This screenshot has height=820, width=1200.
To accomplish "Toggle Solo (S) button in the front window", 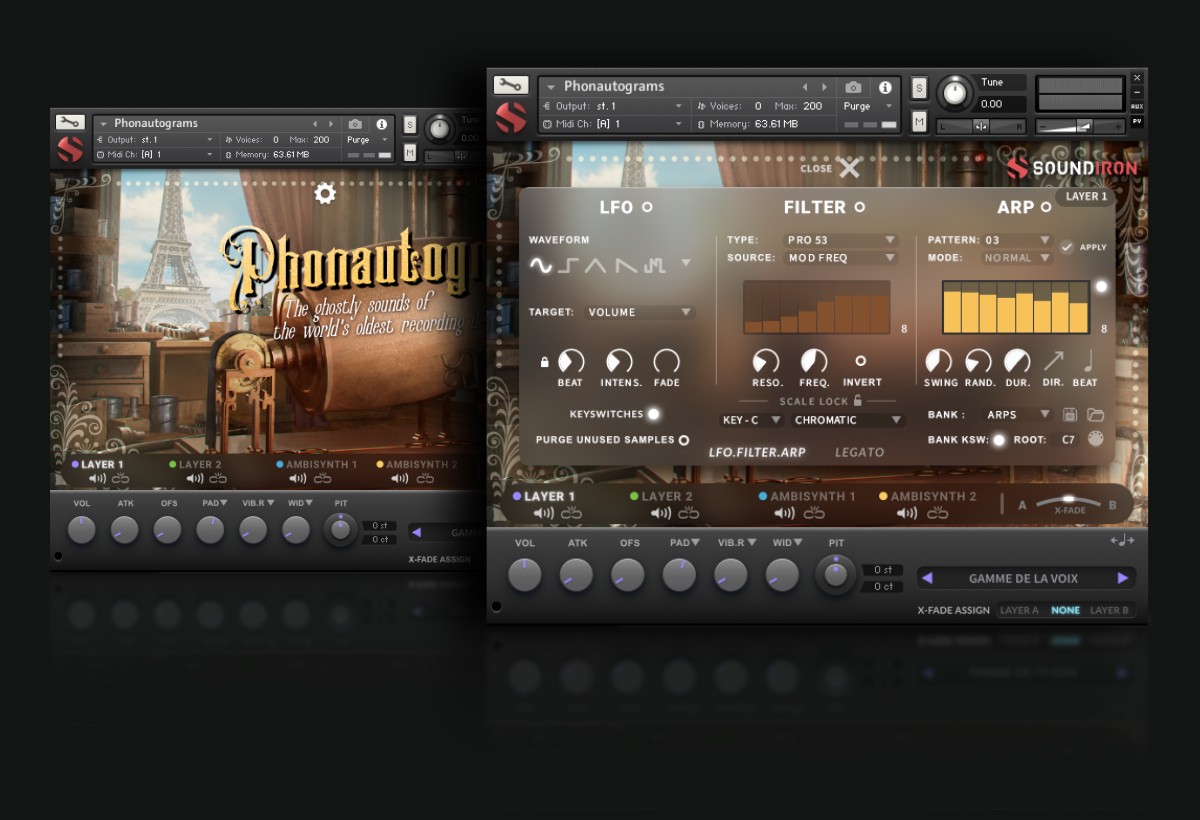I will point(919,88).
